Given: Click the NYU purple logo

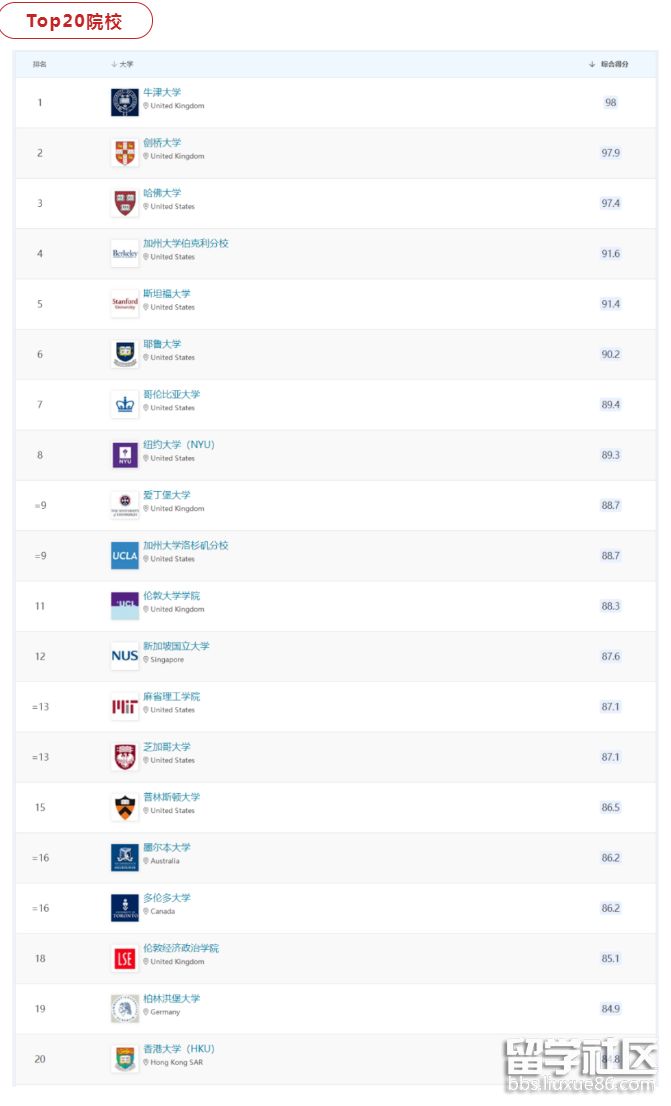Looking at the screenshot, I should [125, 455].
